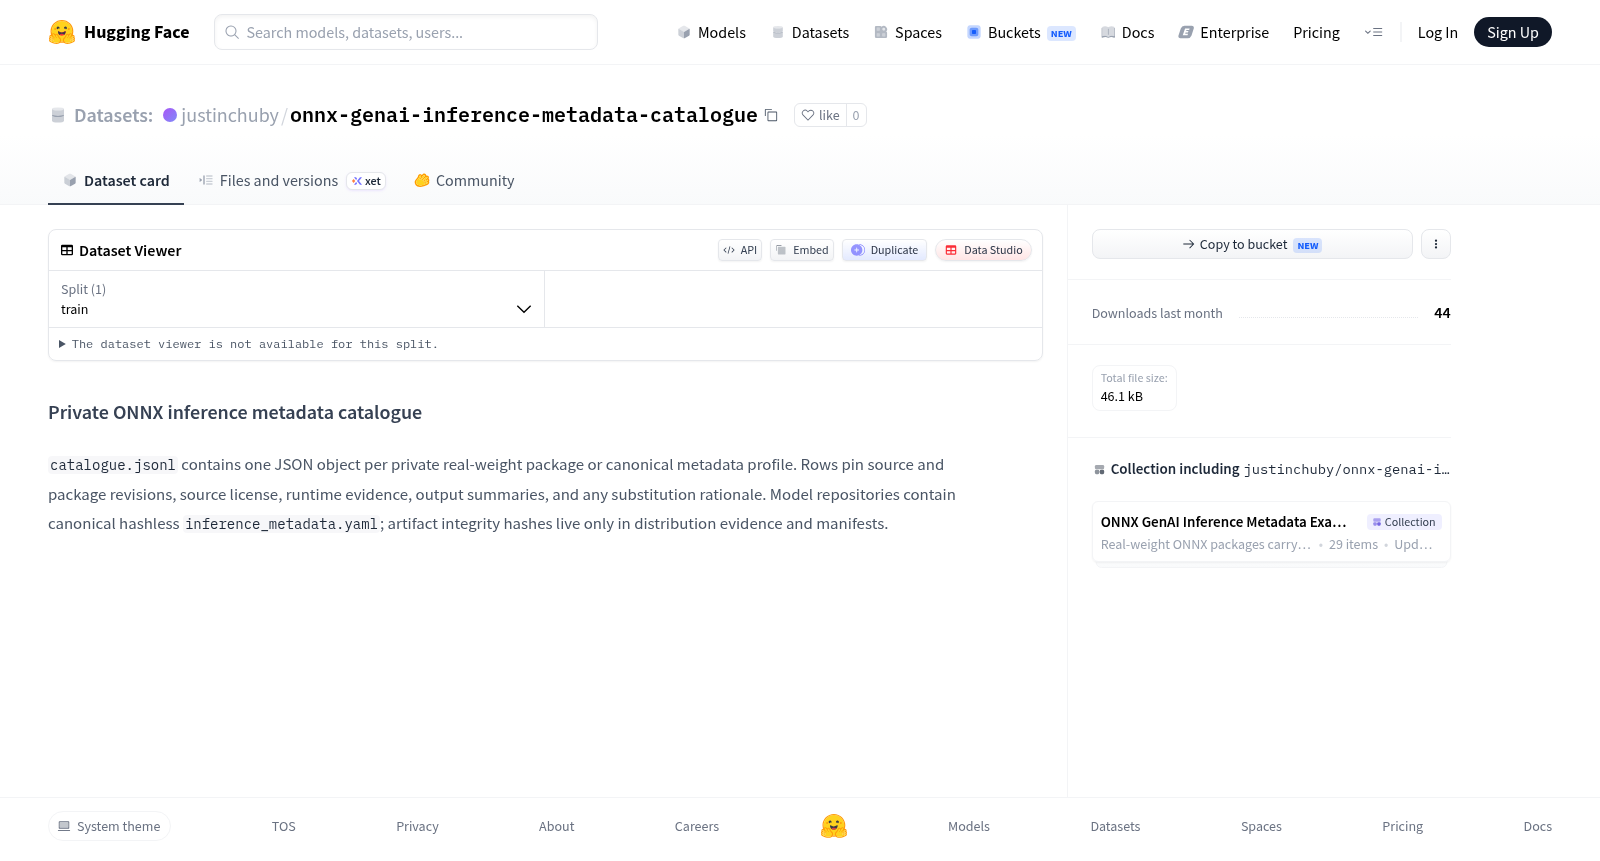The height and width of the screenshot is (861, 1600).
Task: Open the Models nav link
Action: pyautogui.click(x=711, y=33)
